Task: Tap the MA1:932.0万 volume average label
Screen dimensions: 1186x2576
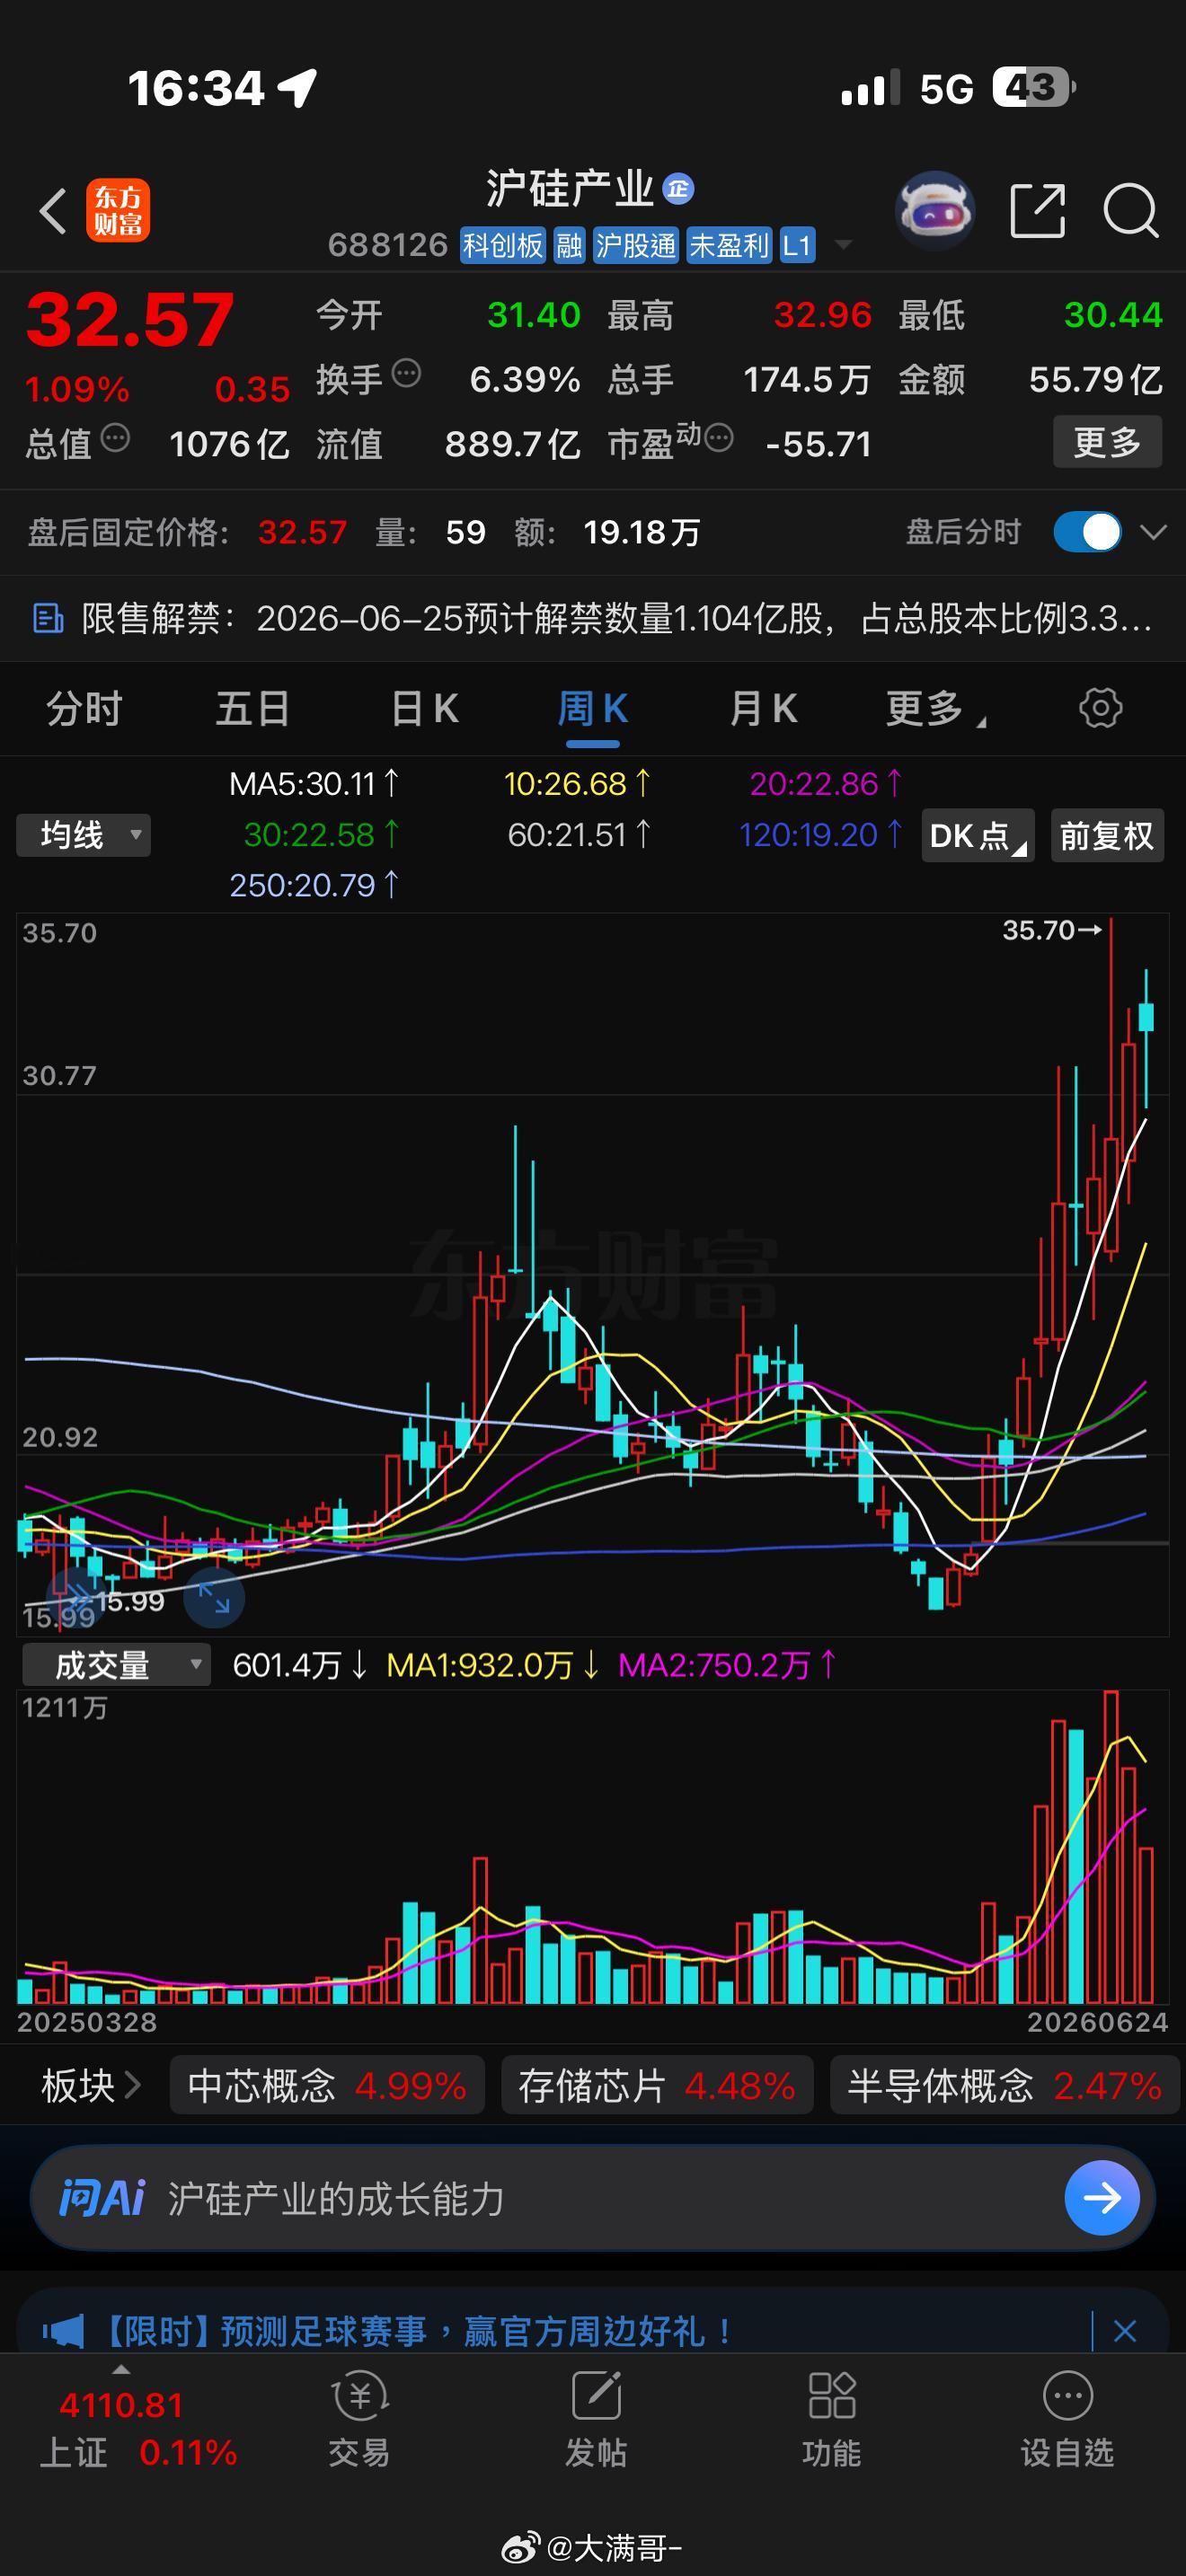Action: 492,1665
